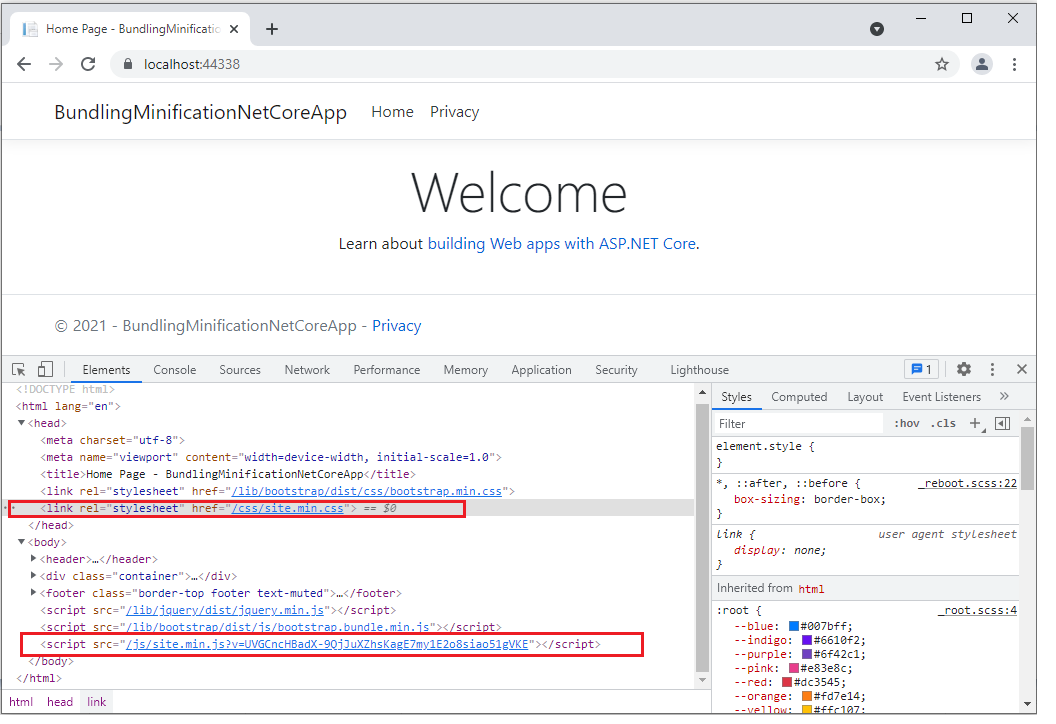
Task: Open the DevTools customize three-dot menu
Action: (x=992, y=369)
